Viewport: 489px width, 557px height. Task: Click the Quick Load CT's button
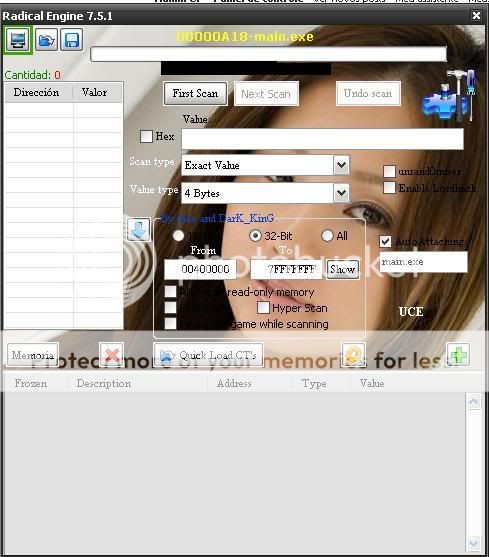tap(208, 355)
